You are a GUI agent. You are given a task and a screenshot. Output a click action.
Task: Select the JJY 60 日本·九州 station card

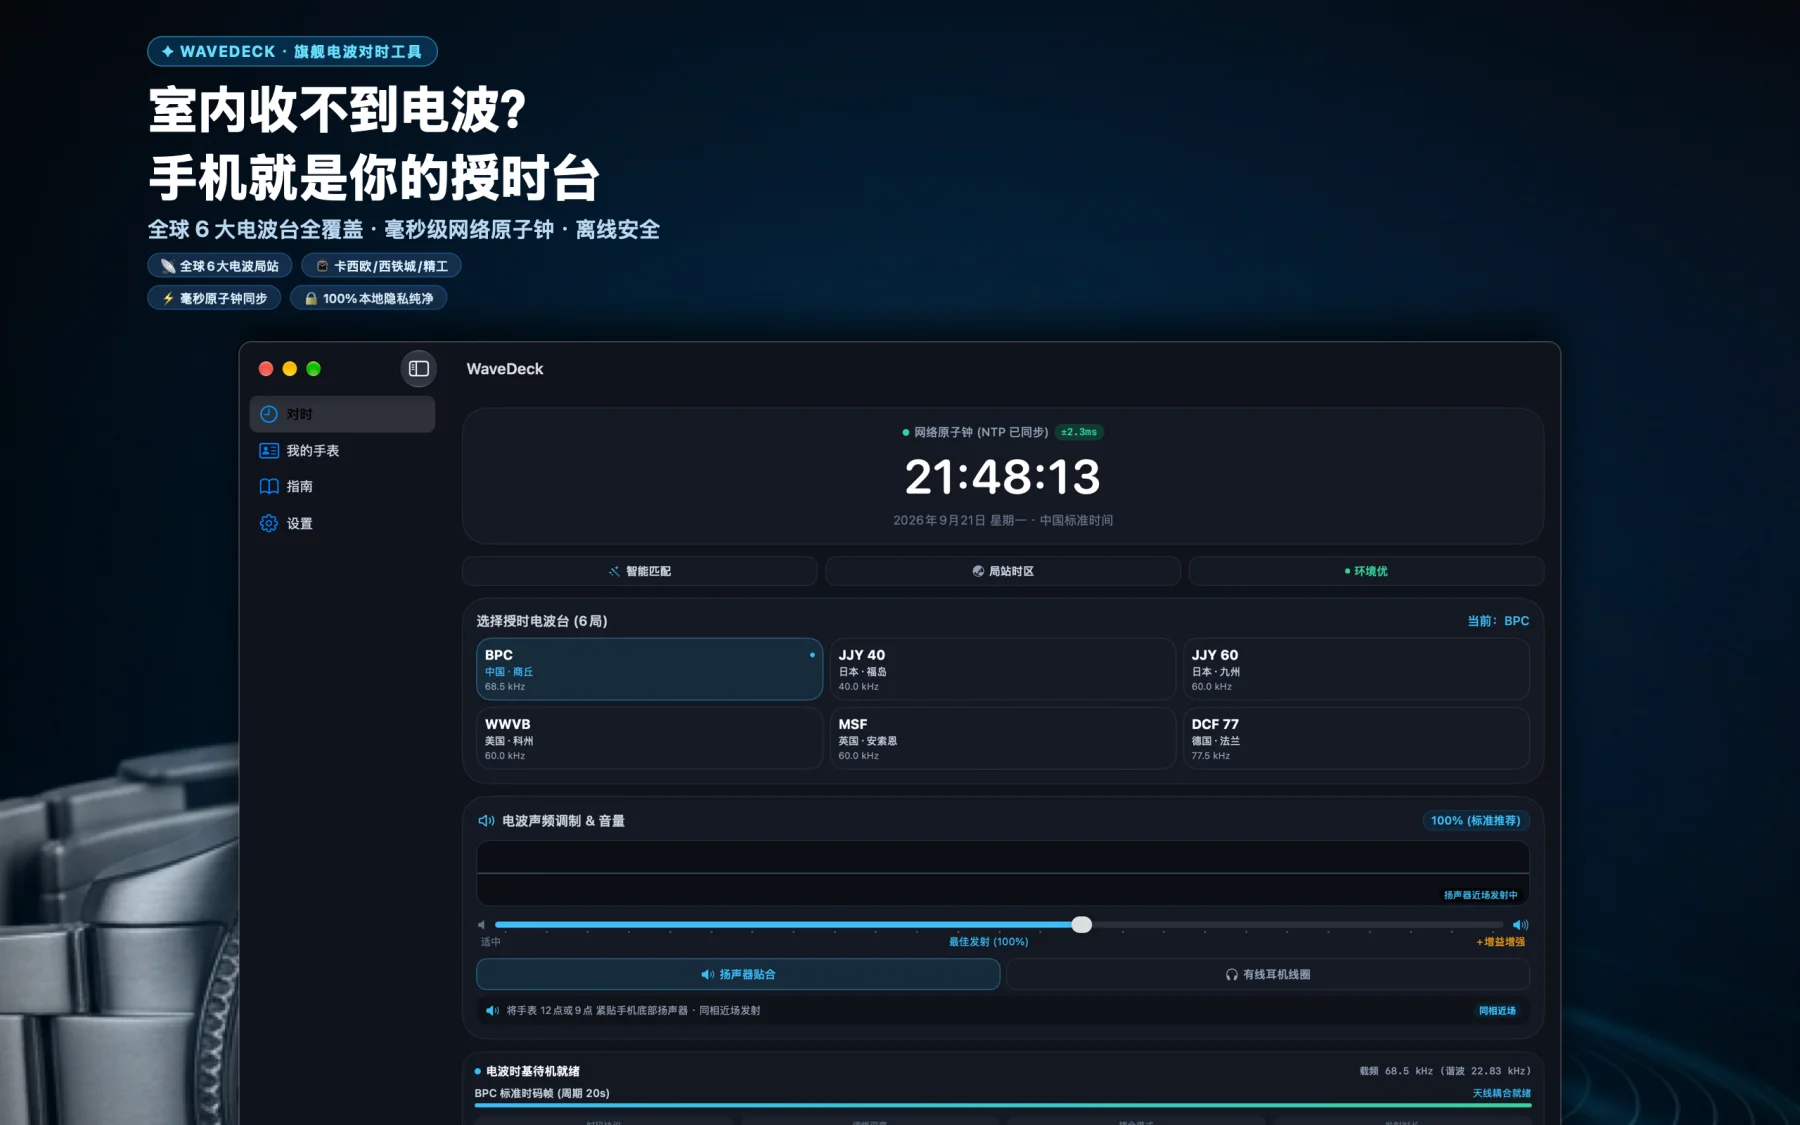(1356, 669)
